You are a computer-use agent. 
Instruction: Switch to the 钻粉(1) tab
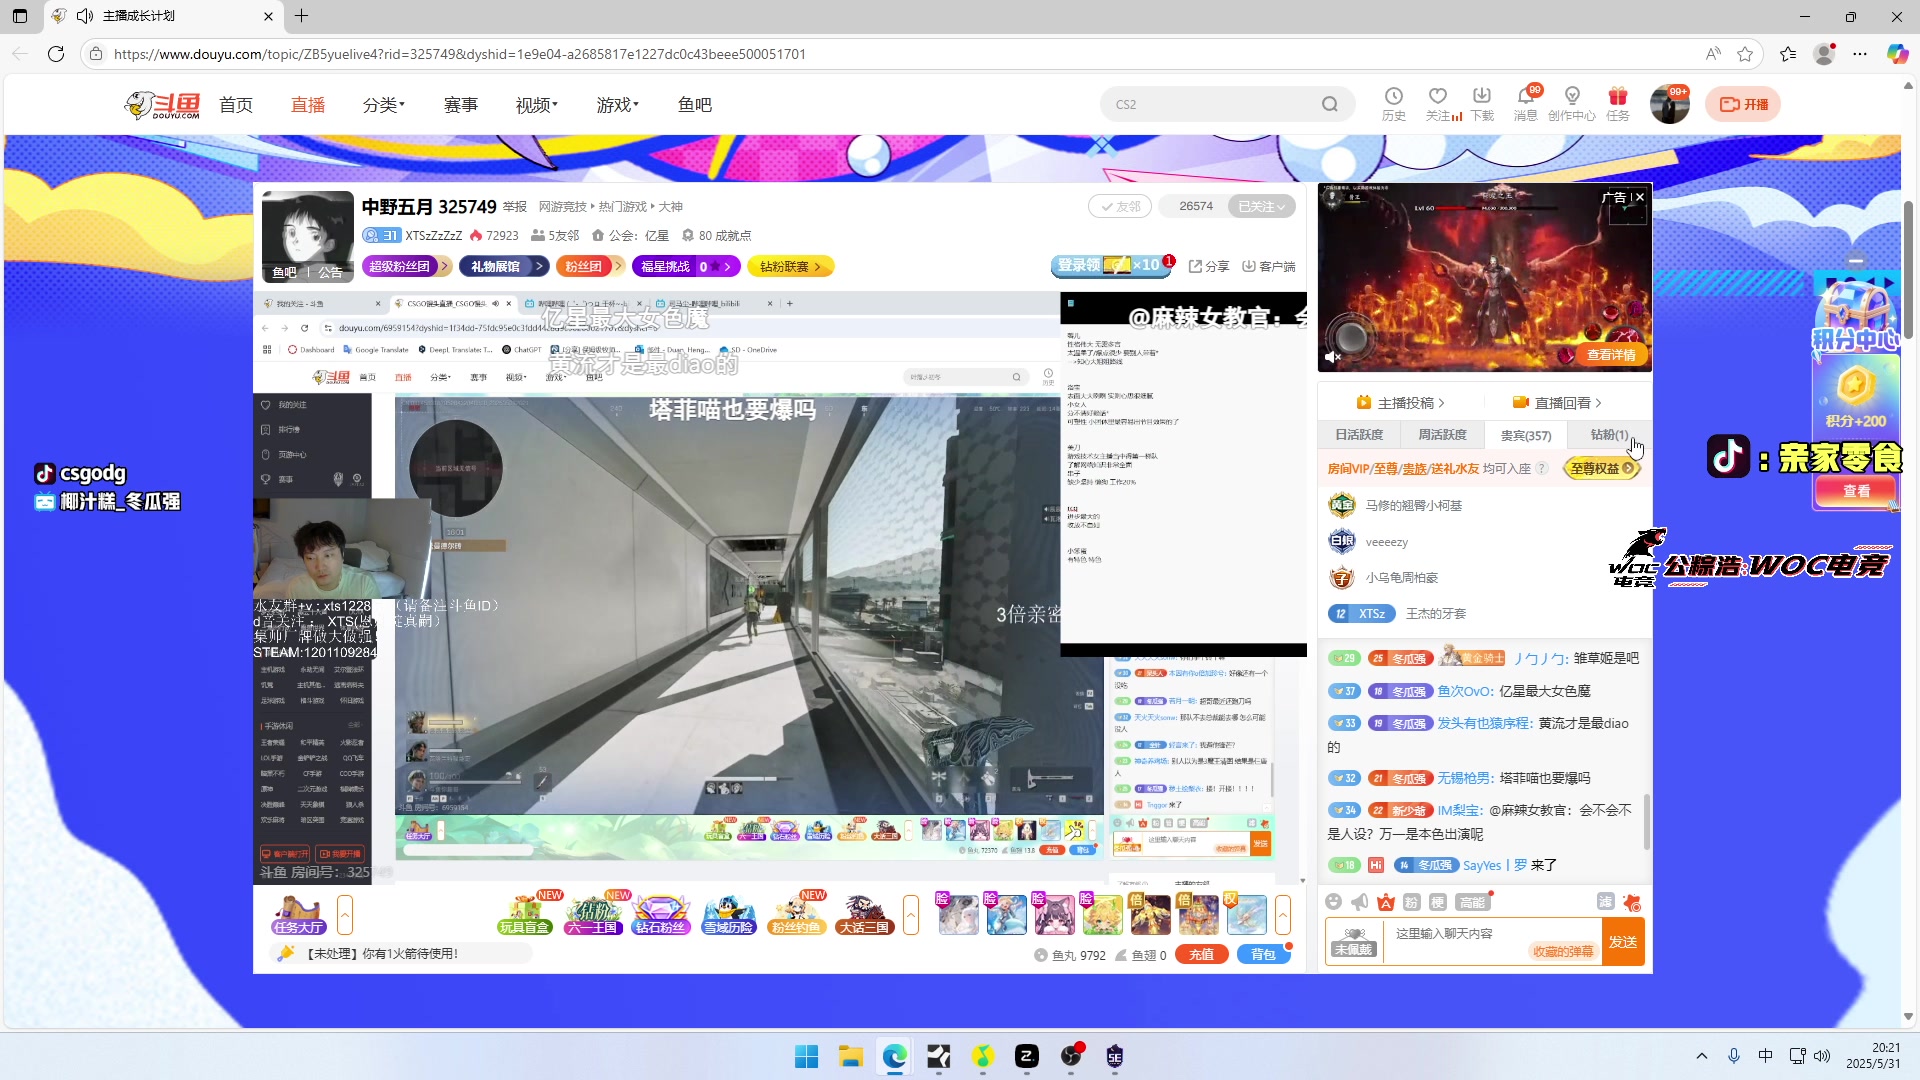(1609, 435)
